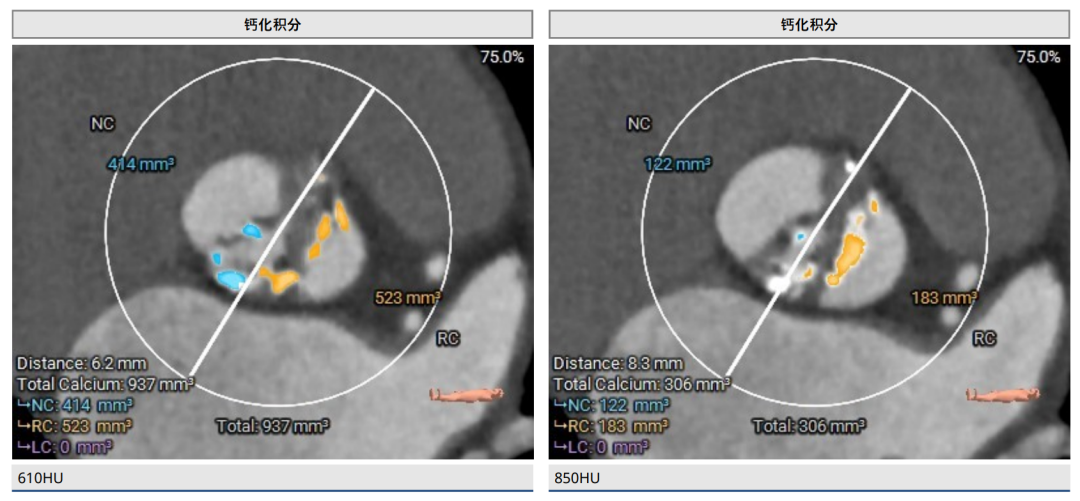Click the patient orientation figure in left panel

466,394
